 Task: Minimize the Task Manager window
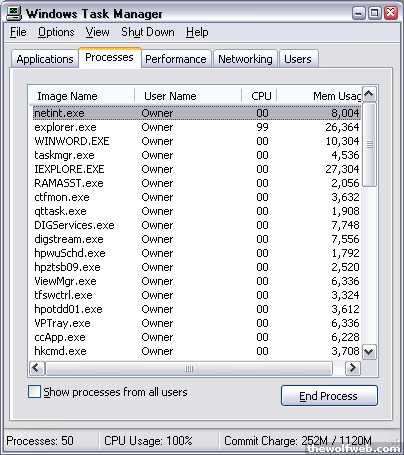tap(359, 13)
